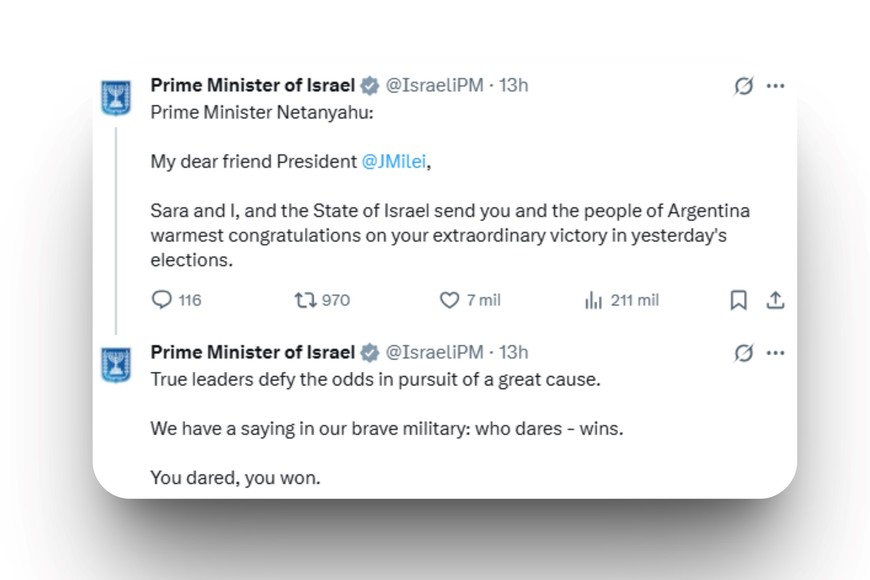Open the @JMilei mention link
Screen dimensions: 870x580
click(x=398, y=162)
